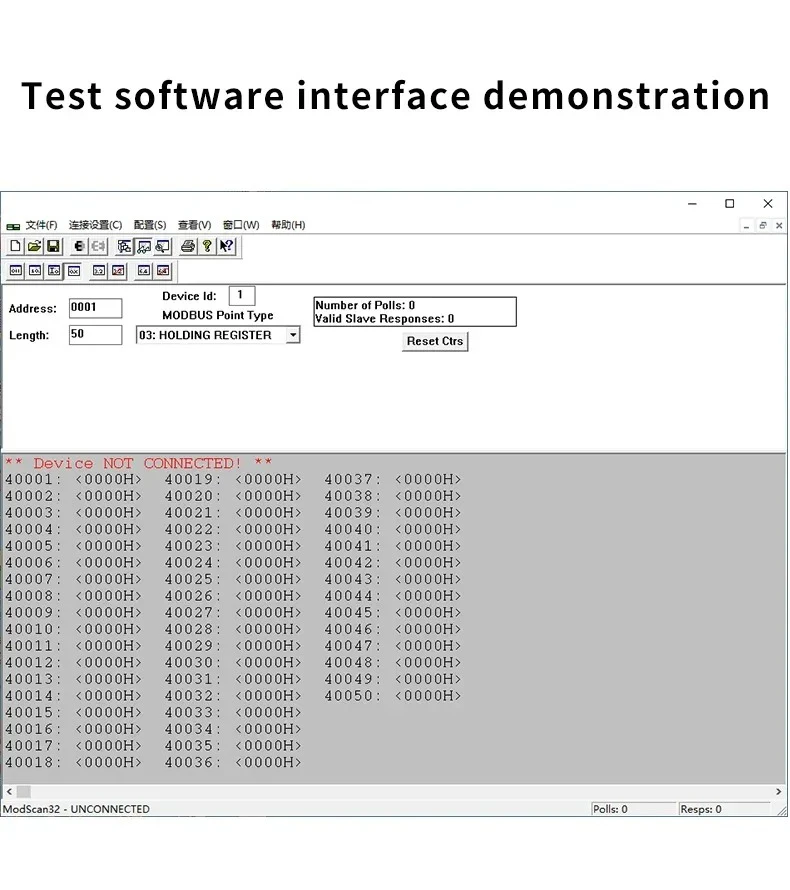Image resolution: width=790 pixels, height=890 pixels.
Task: Select the Show Traffic toolbar icon
Action: (x=162, y=246)
